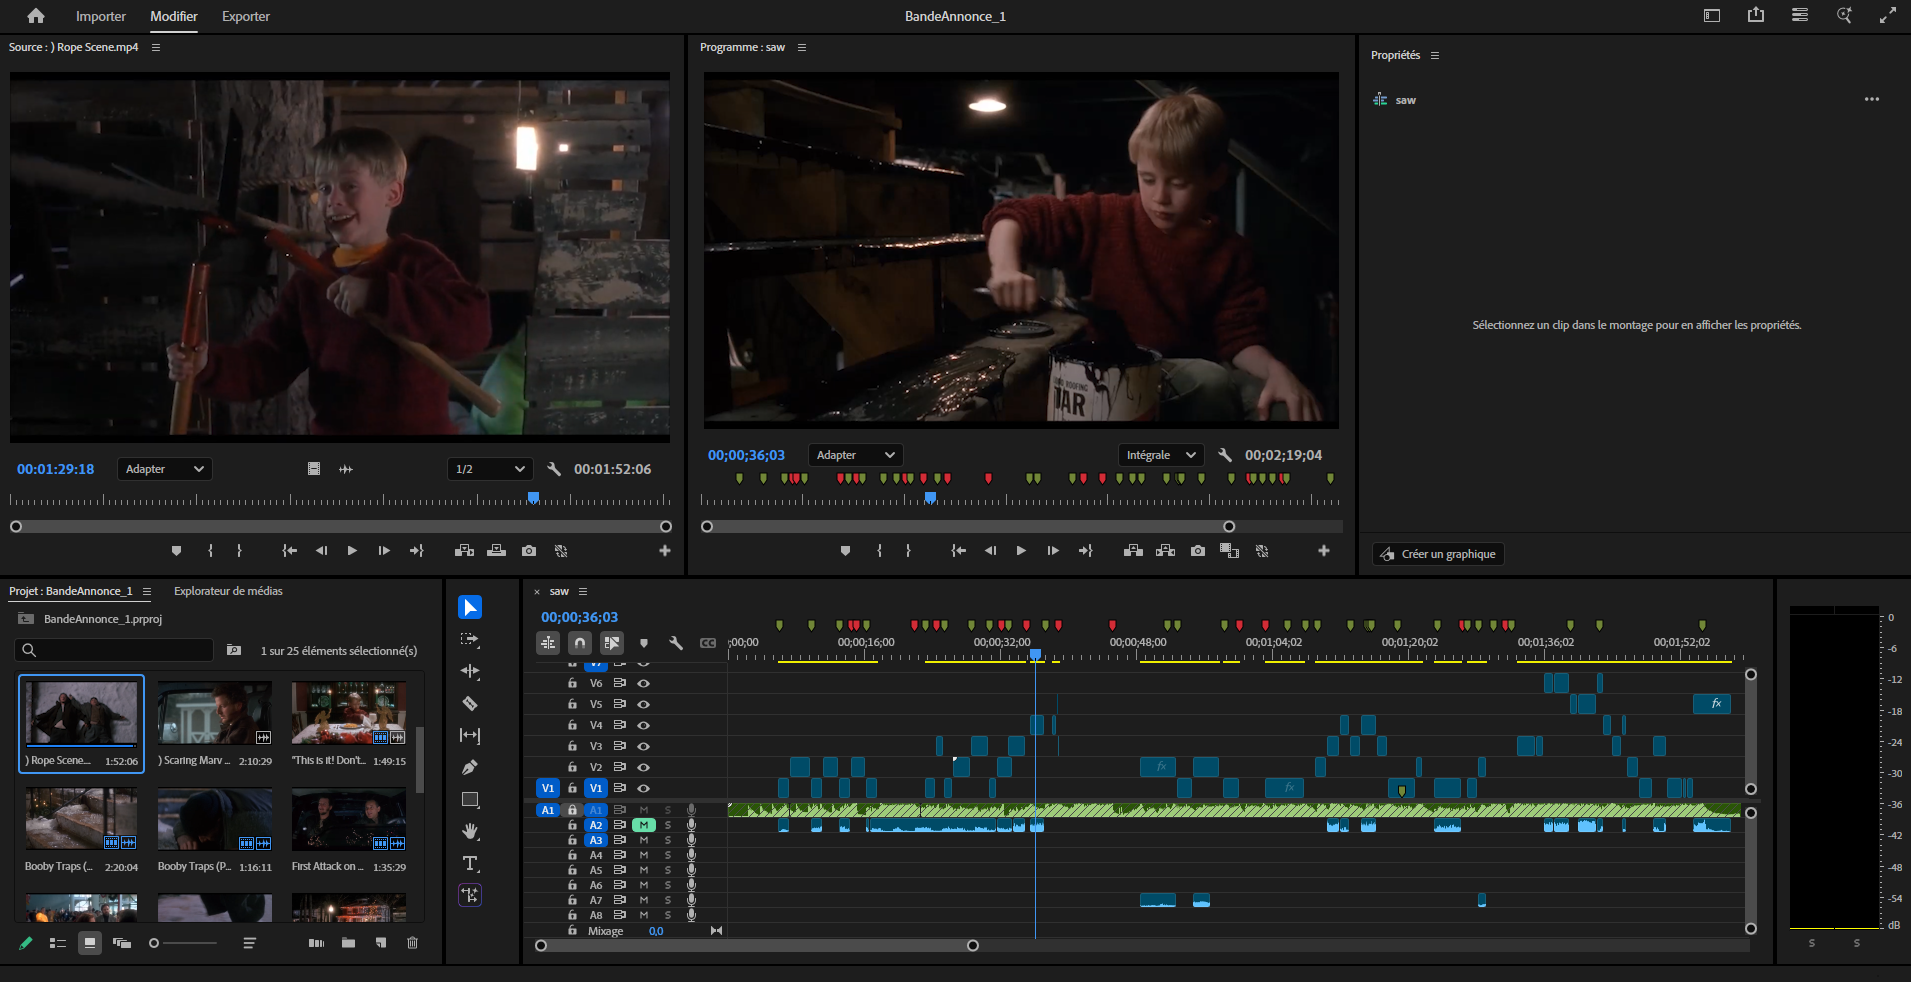
Task: Open Source monitor 1/2 resolution dropdown
Action: tap(489, 469)
